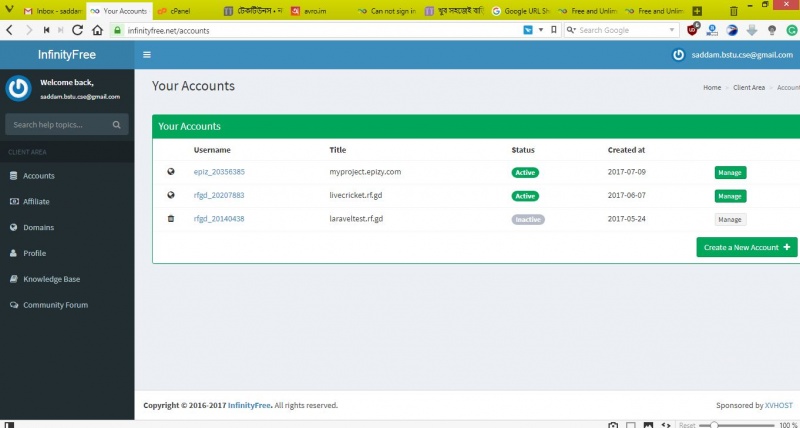Capture page with status bar camera icon
This screenshot has height=428, width=800.
pos(613,424)
